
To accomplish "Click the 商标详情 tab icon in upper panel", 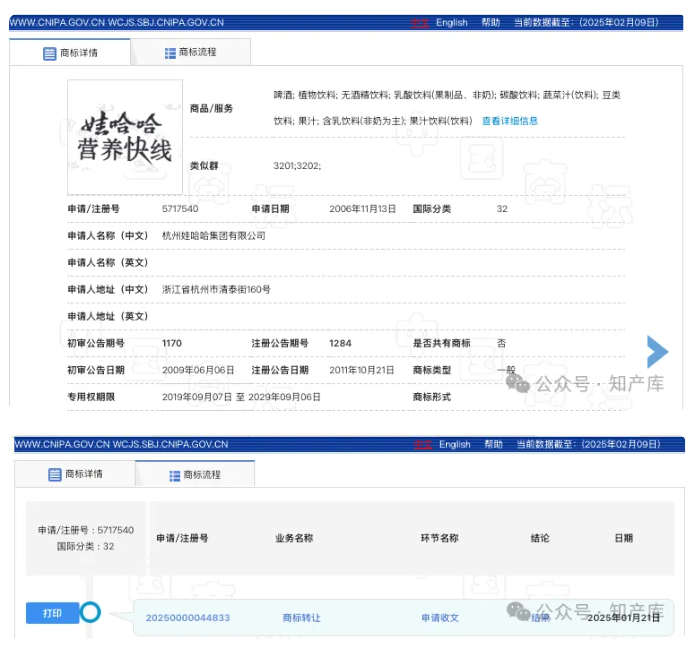I will (50, 53).
